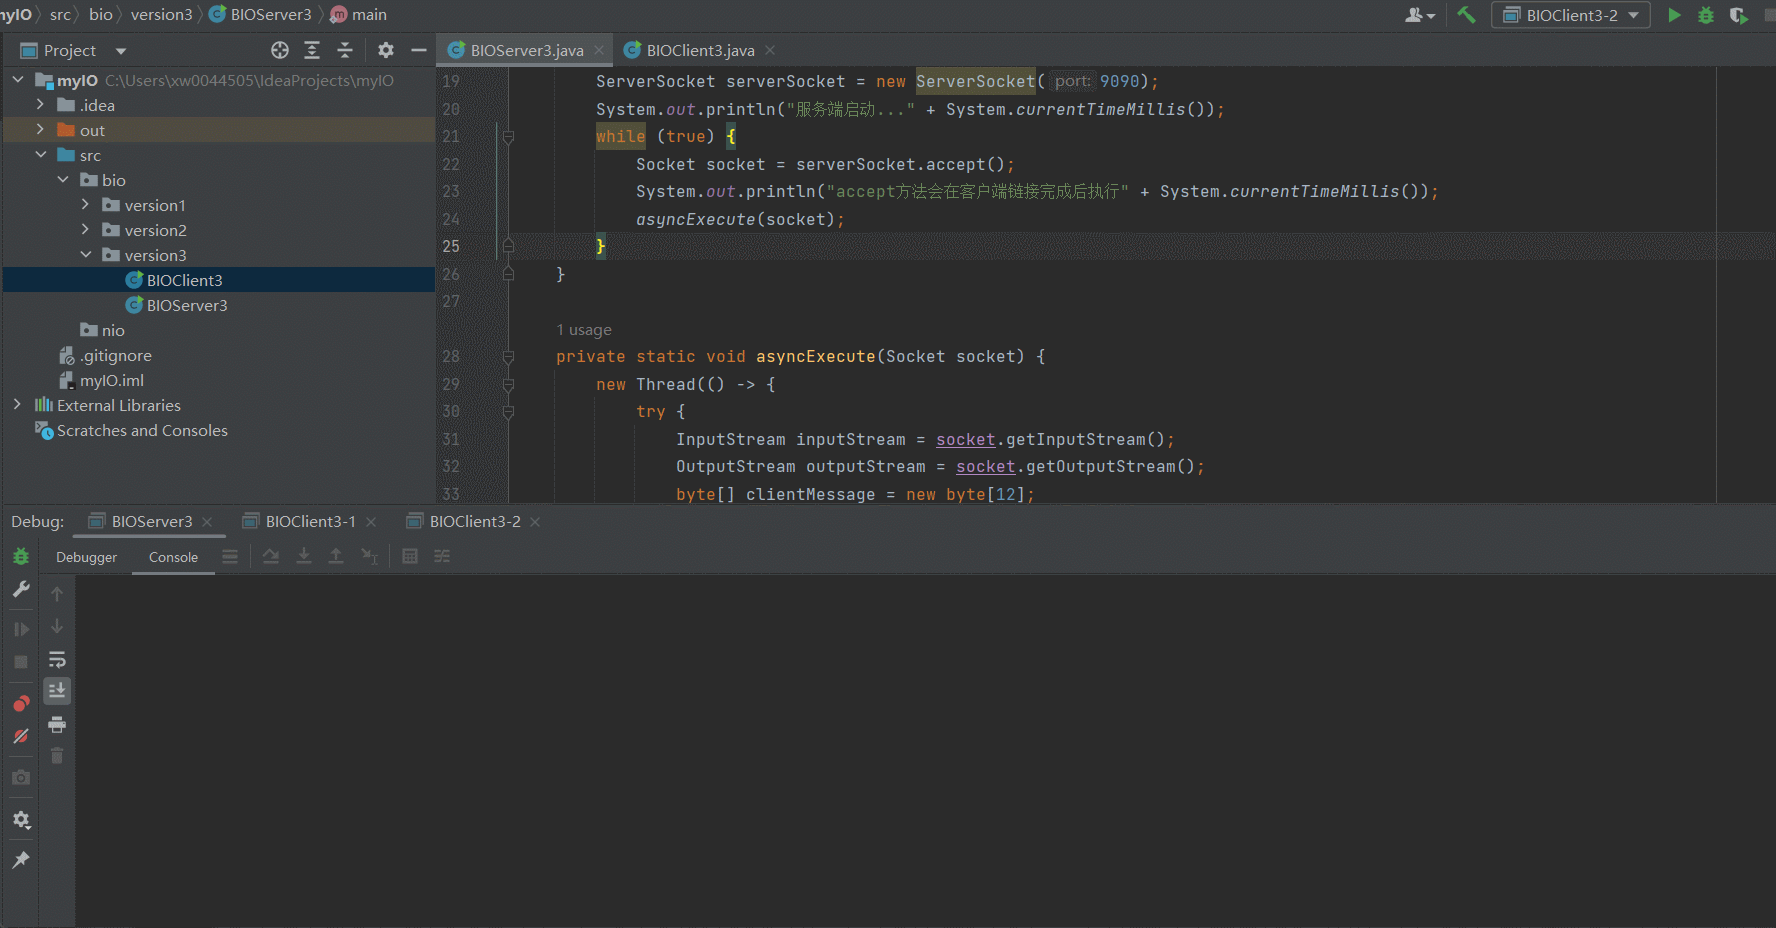Click the '1 usage' hint above asyncExecute
Screen dimensions: 1776x928
coord(584,330)
